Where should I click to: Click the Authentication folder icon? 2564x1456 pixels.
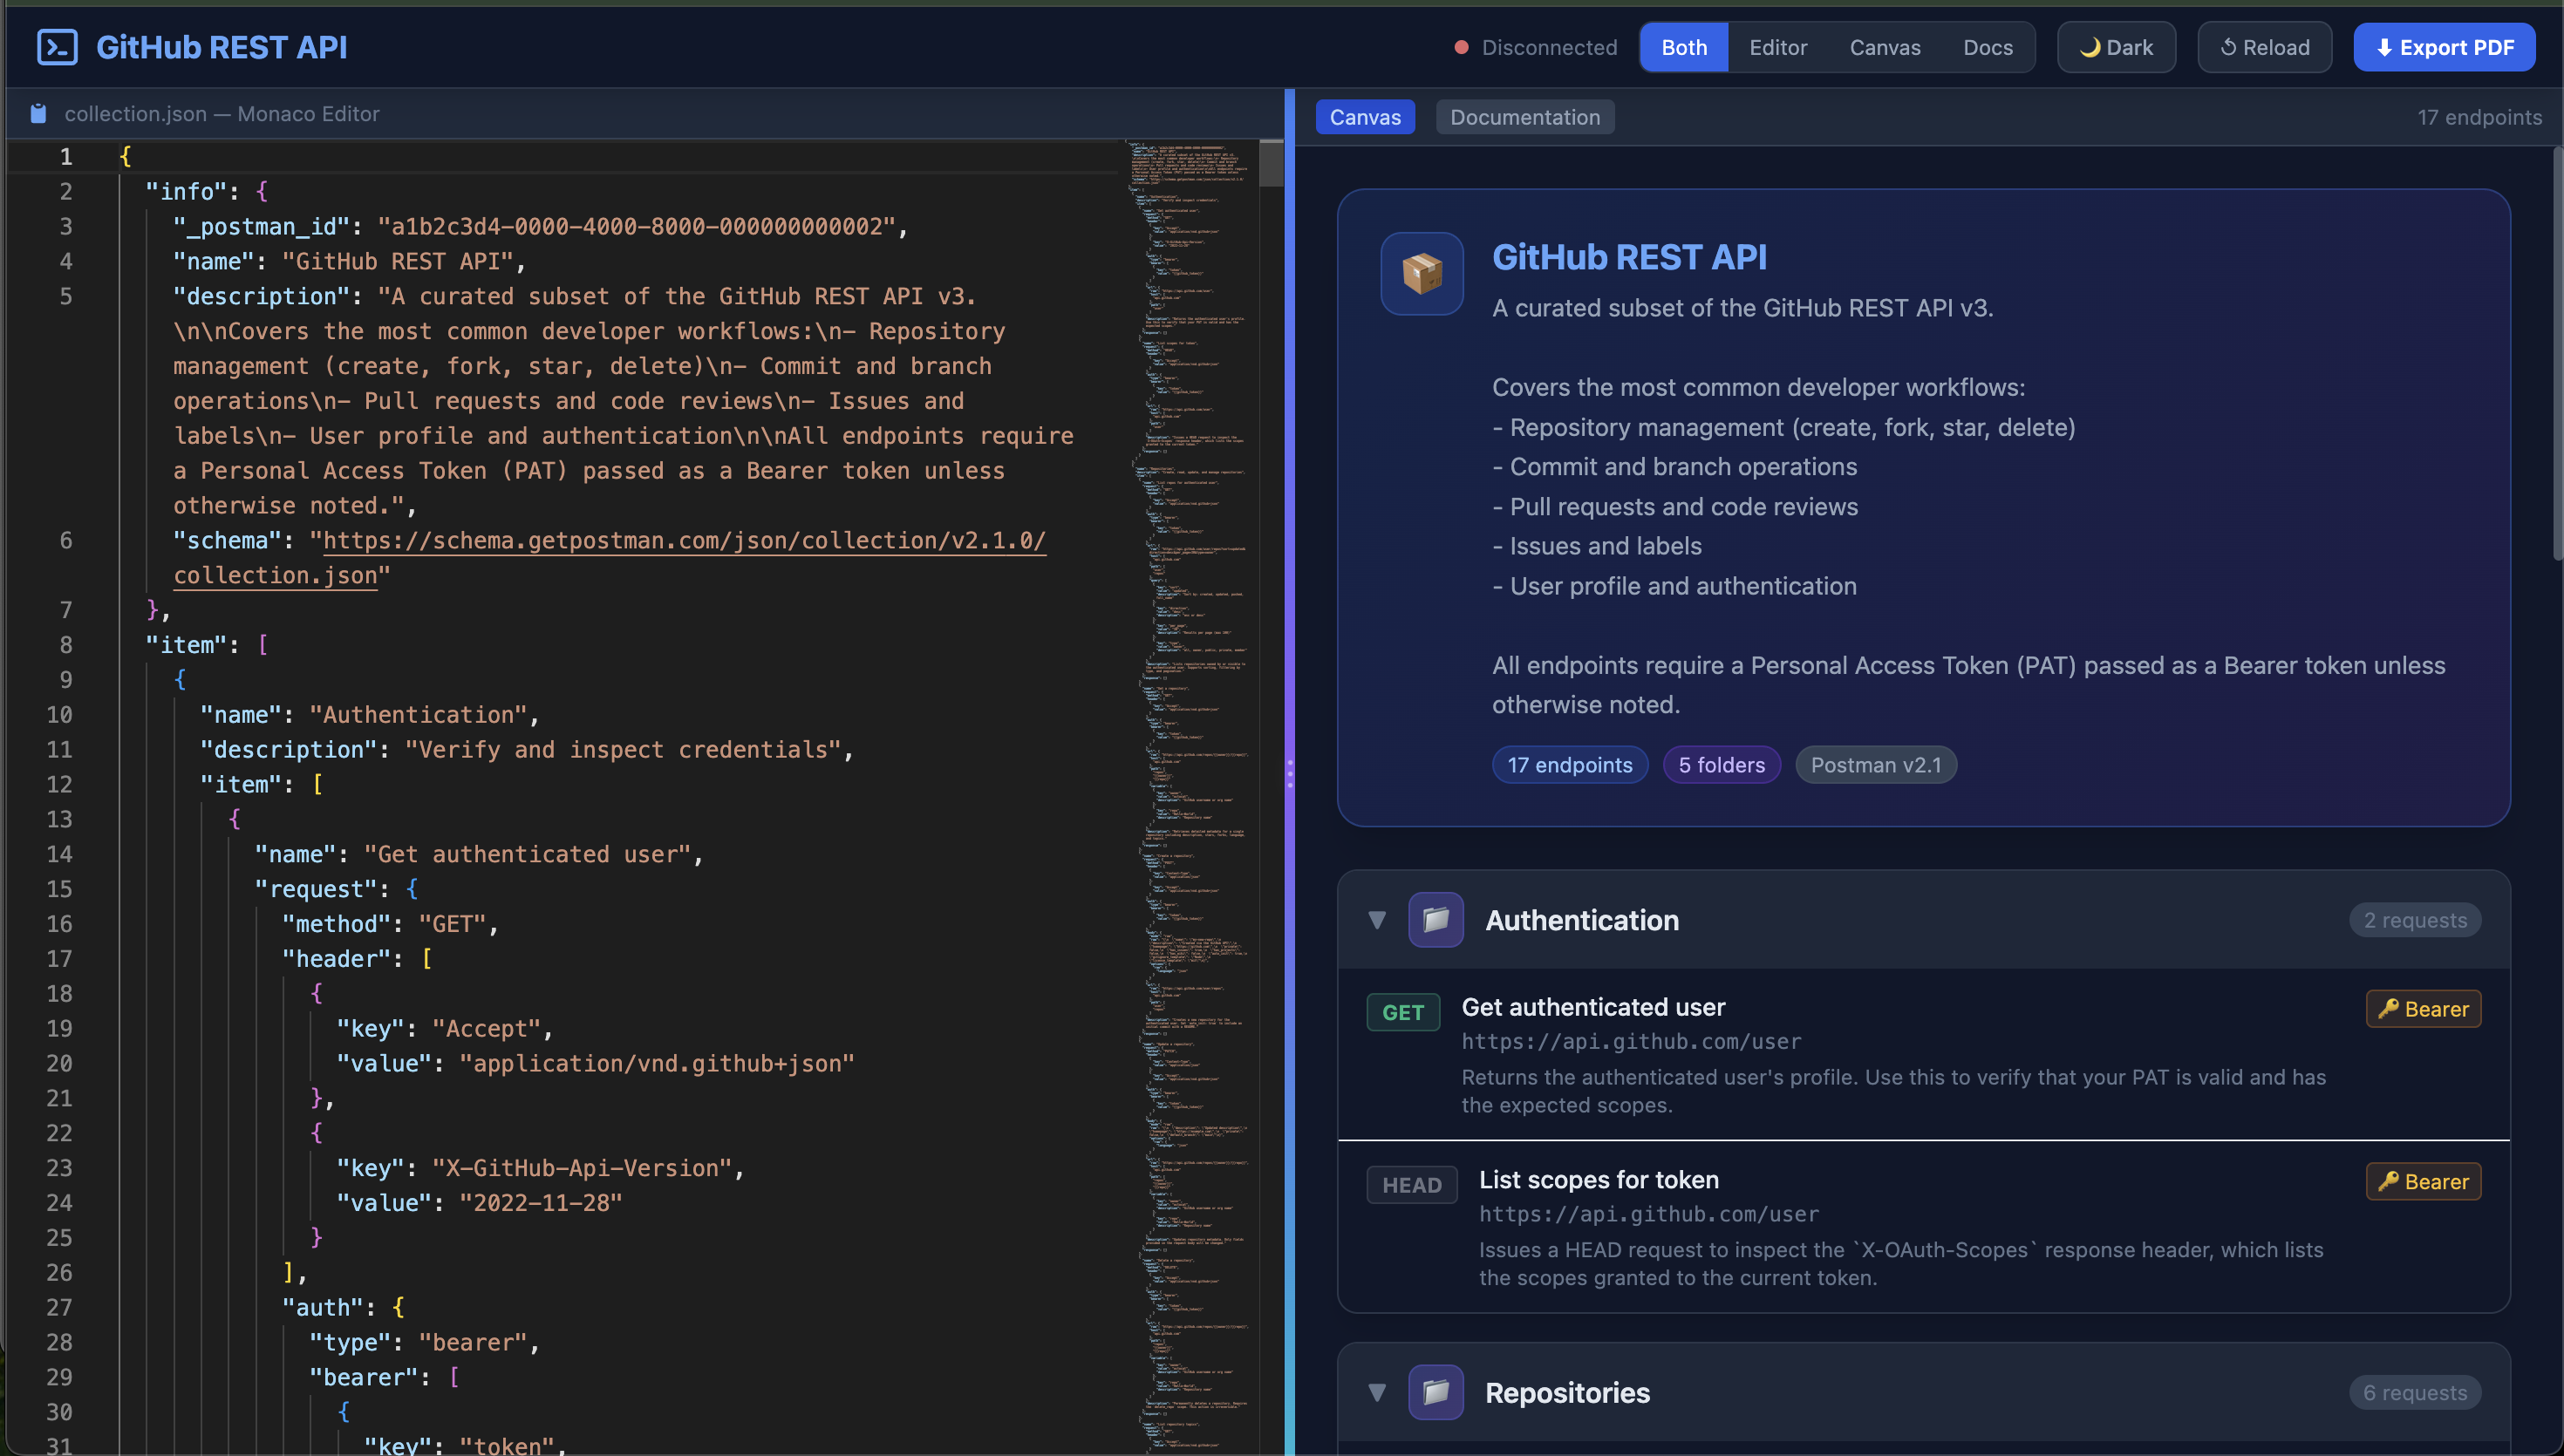tap(1435, 919)
